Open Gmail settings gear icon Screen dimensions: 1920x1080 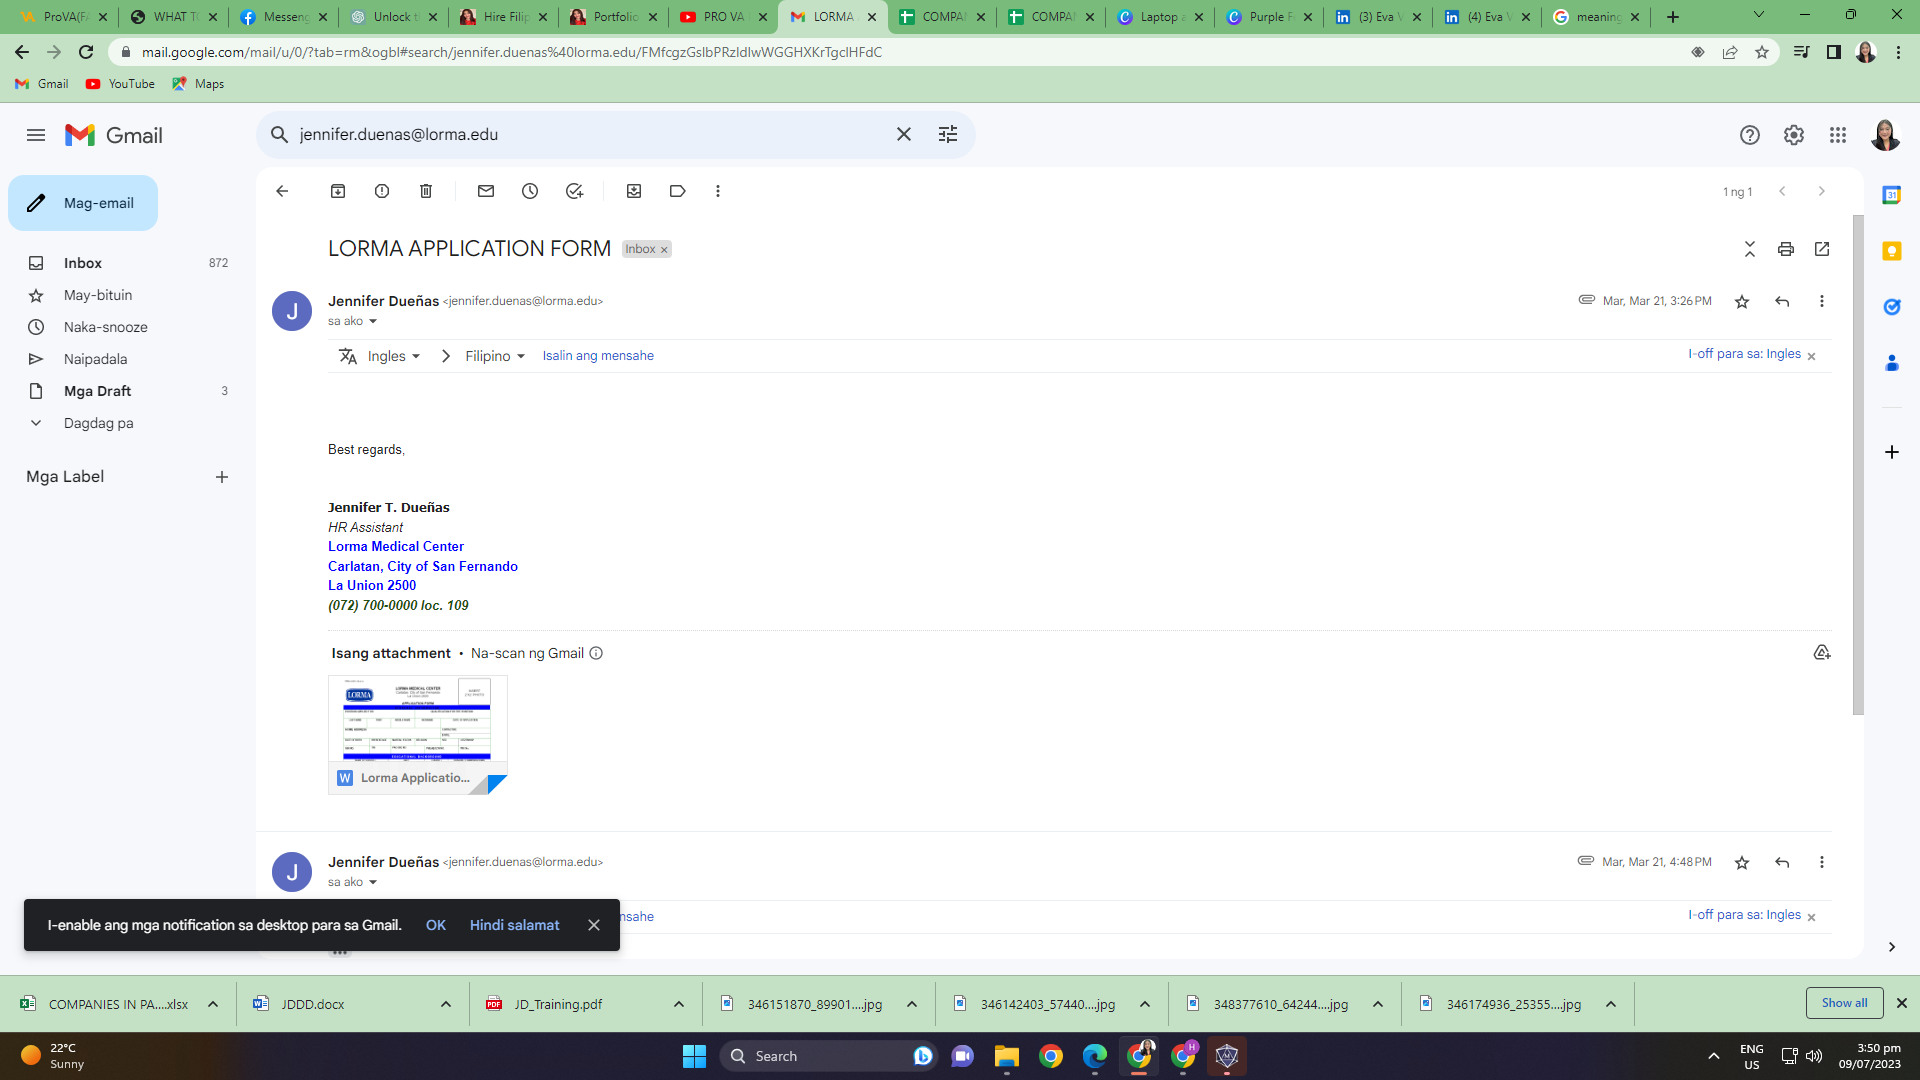(1794, 135)
